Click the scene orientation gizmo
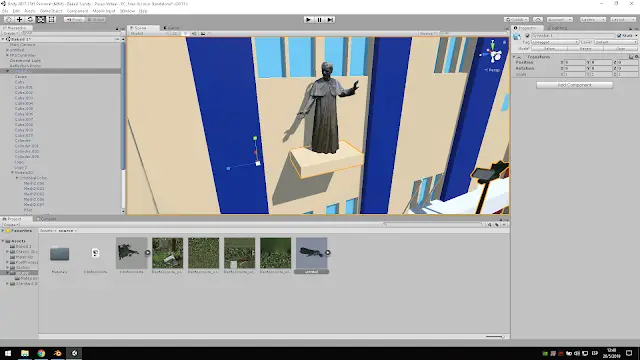 tap(493, 53)
